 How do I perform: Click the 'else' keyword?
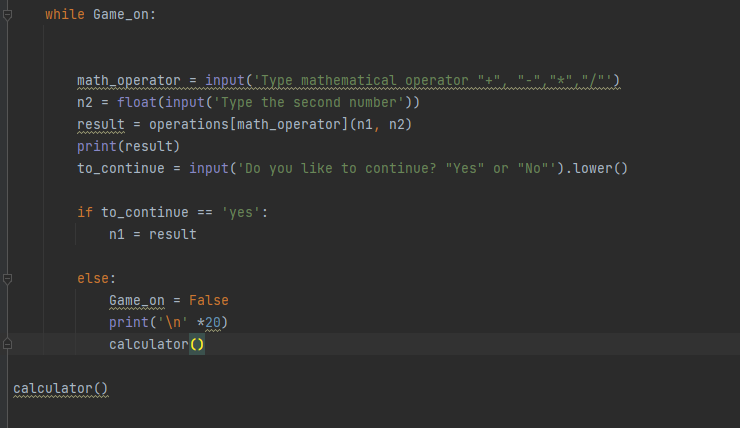coord(93,278)
